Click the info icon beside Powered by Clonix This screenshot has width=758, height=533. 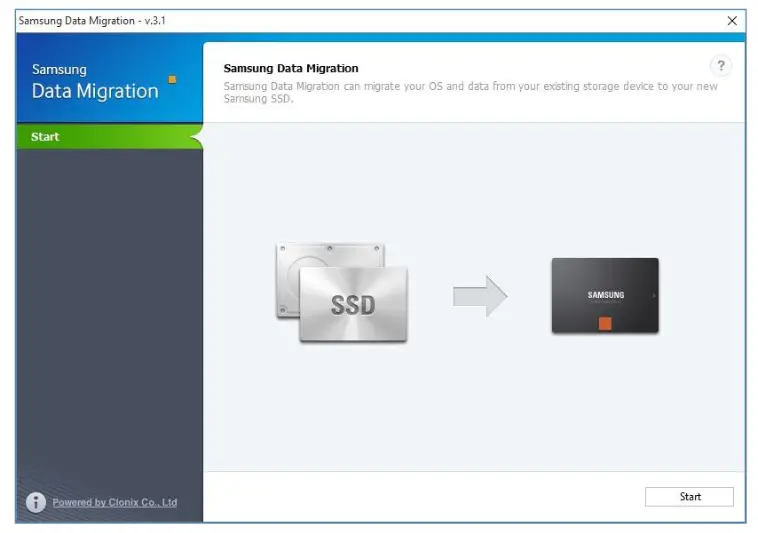tap(36, 502)
